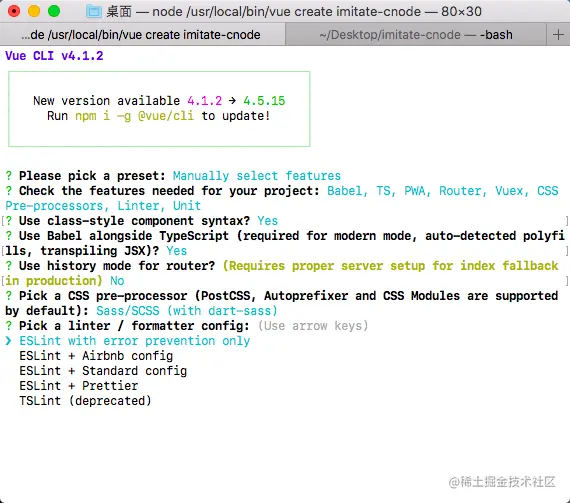The height and width of the screenshot is (503, 570).
Task: Click the npm i -g @vue/cli command text
Action: [135, 116]
